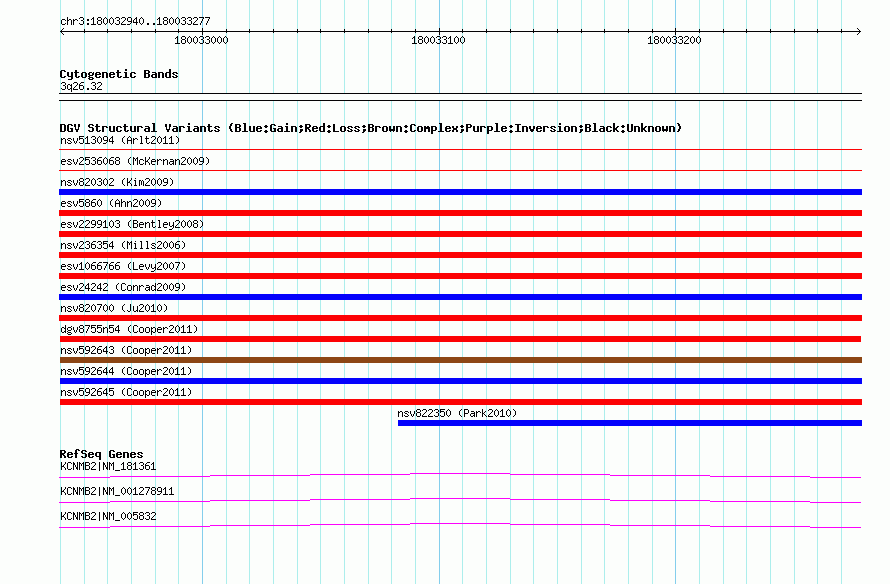Open variant nsv592643 (Cooper2011) label
The image size is (890, 584).
point(126,350)
